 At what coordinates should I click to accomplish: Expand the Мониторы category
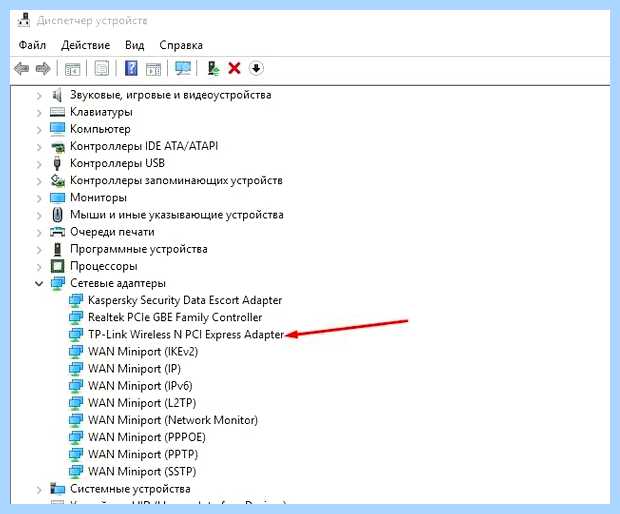click(39, 198)
